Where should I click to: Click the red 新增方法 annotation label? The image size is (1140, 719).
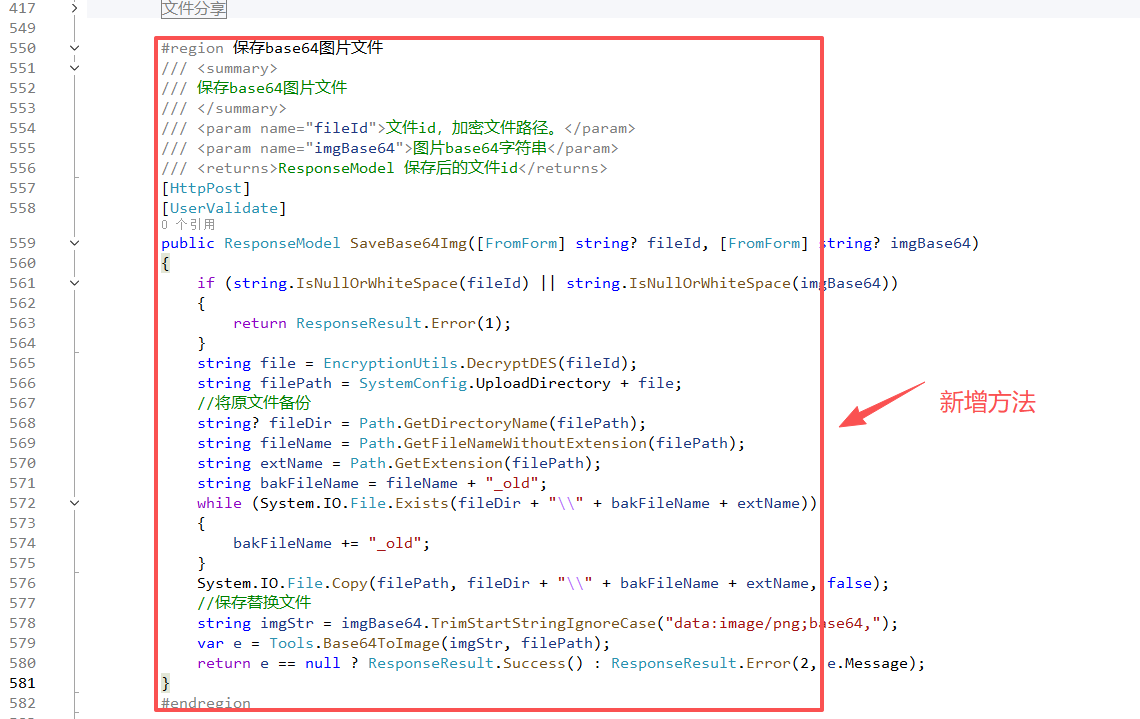tap(986, 403)
